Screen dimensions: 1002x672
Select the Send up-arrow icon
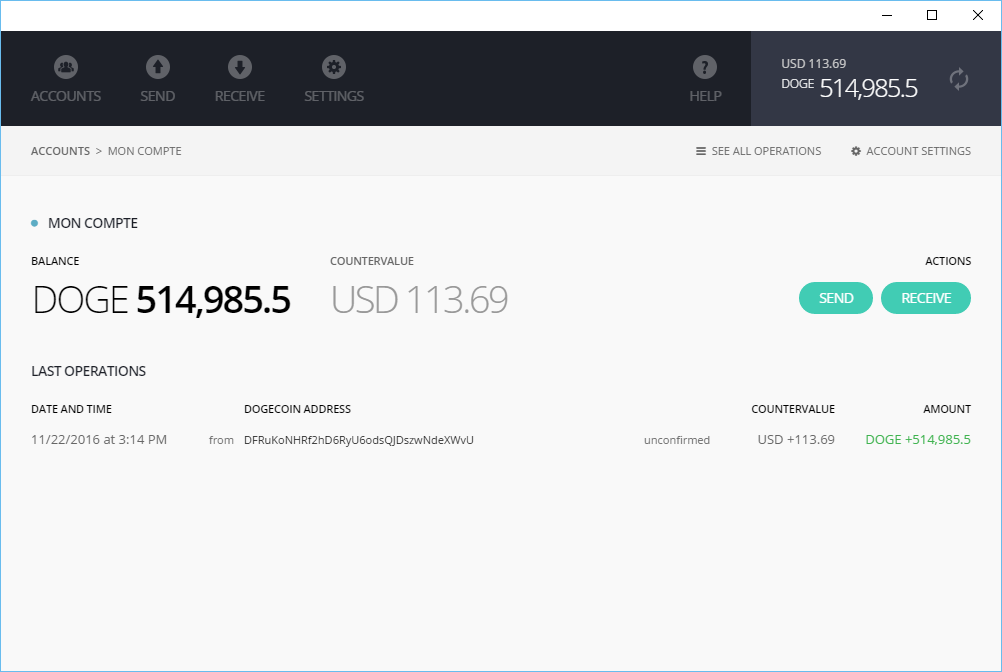click(x=158, y=66)
